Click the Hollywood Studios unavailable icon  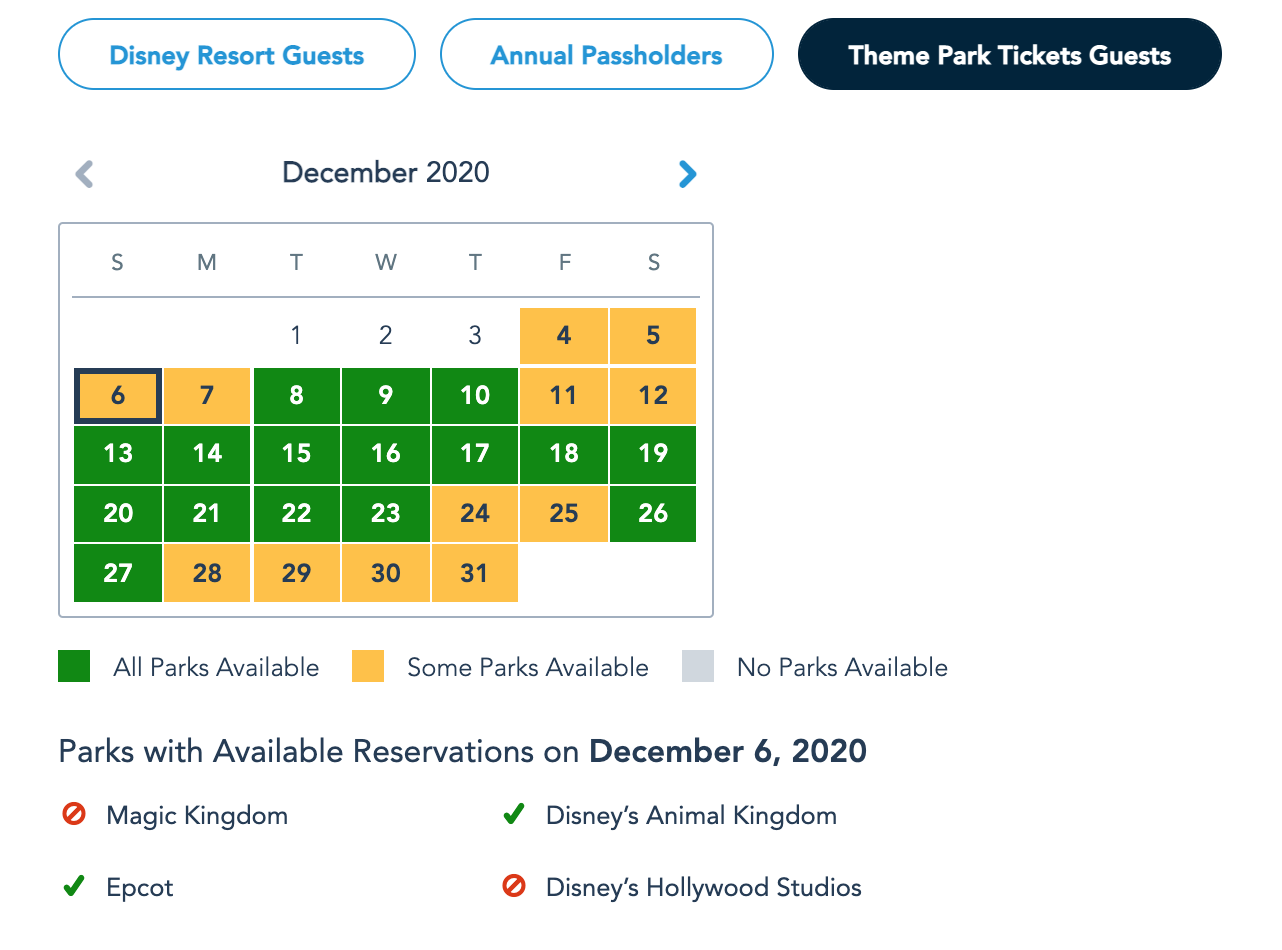coord(513,887)
